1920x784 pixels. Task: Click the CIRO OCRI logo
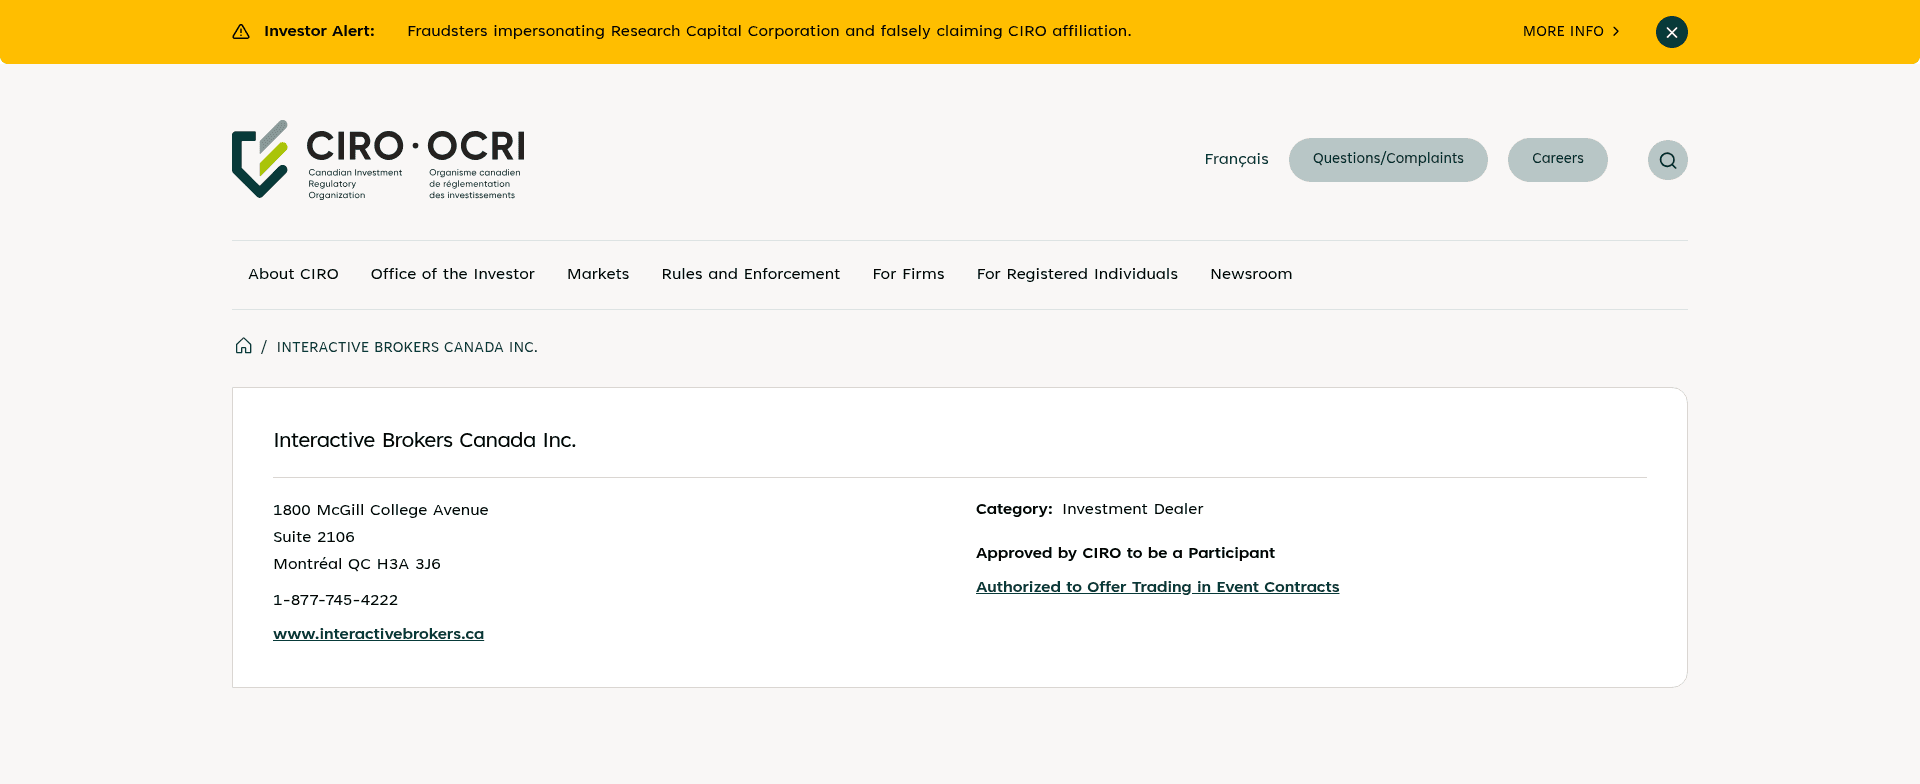378,160
